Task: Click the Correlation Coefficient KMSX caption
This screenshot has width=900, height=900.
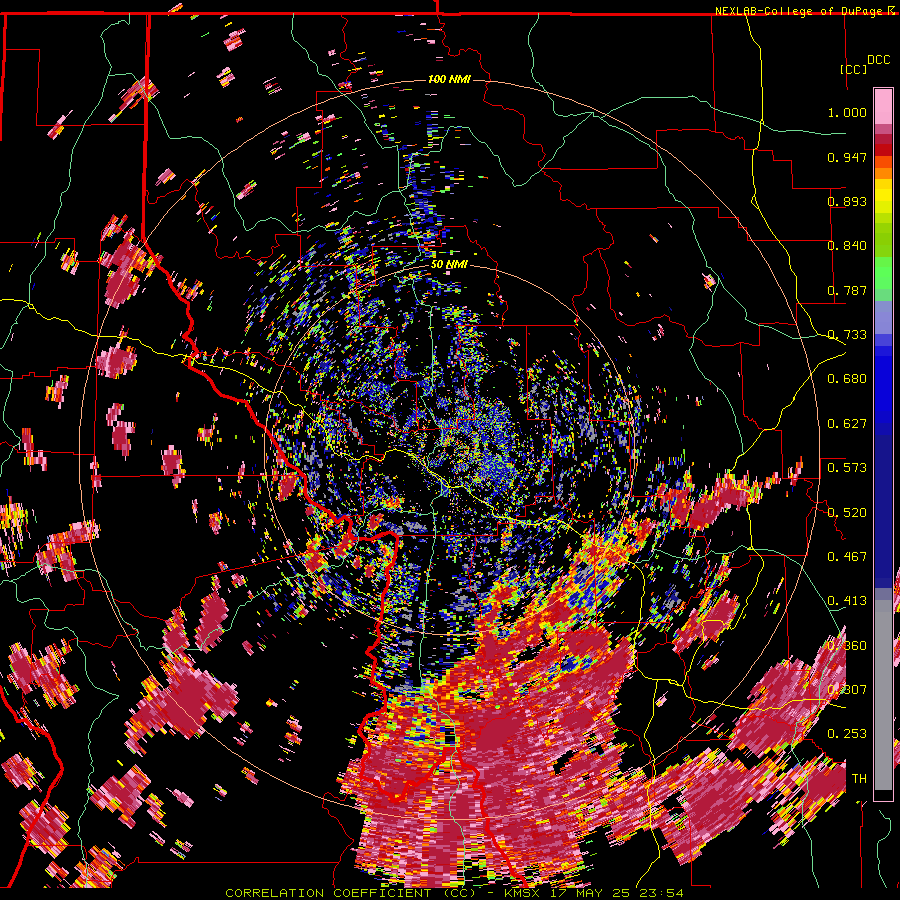Action: [x=454, y=893]
